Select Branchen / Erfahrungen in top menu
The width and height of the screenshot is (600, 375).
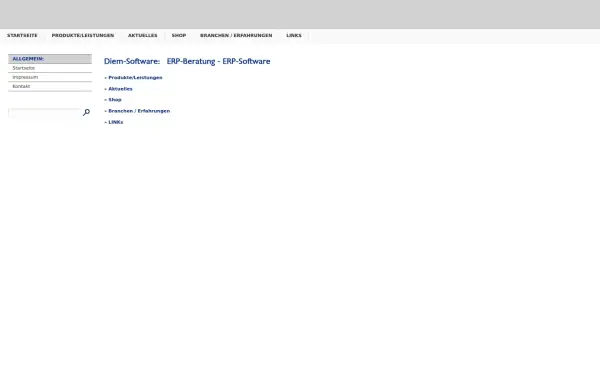[x=236, y=35]
